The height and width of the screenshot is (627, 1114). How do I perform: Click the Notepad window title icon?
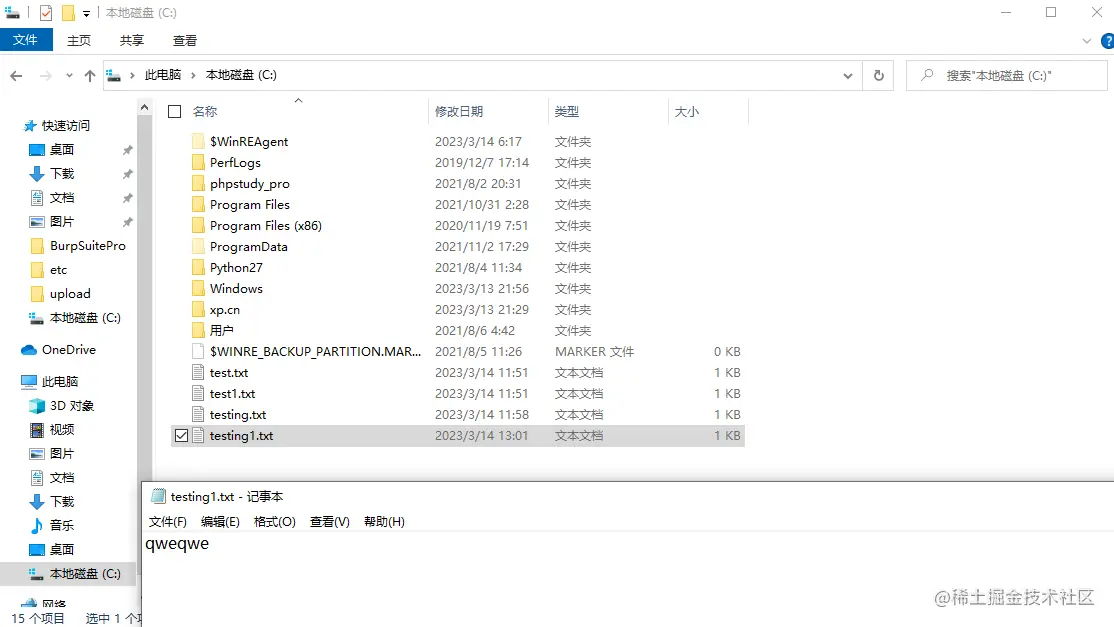tap(158, 496)
